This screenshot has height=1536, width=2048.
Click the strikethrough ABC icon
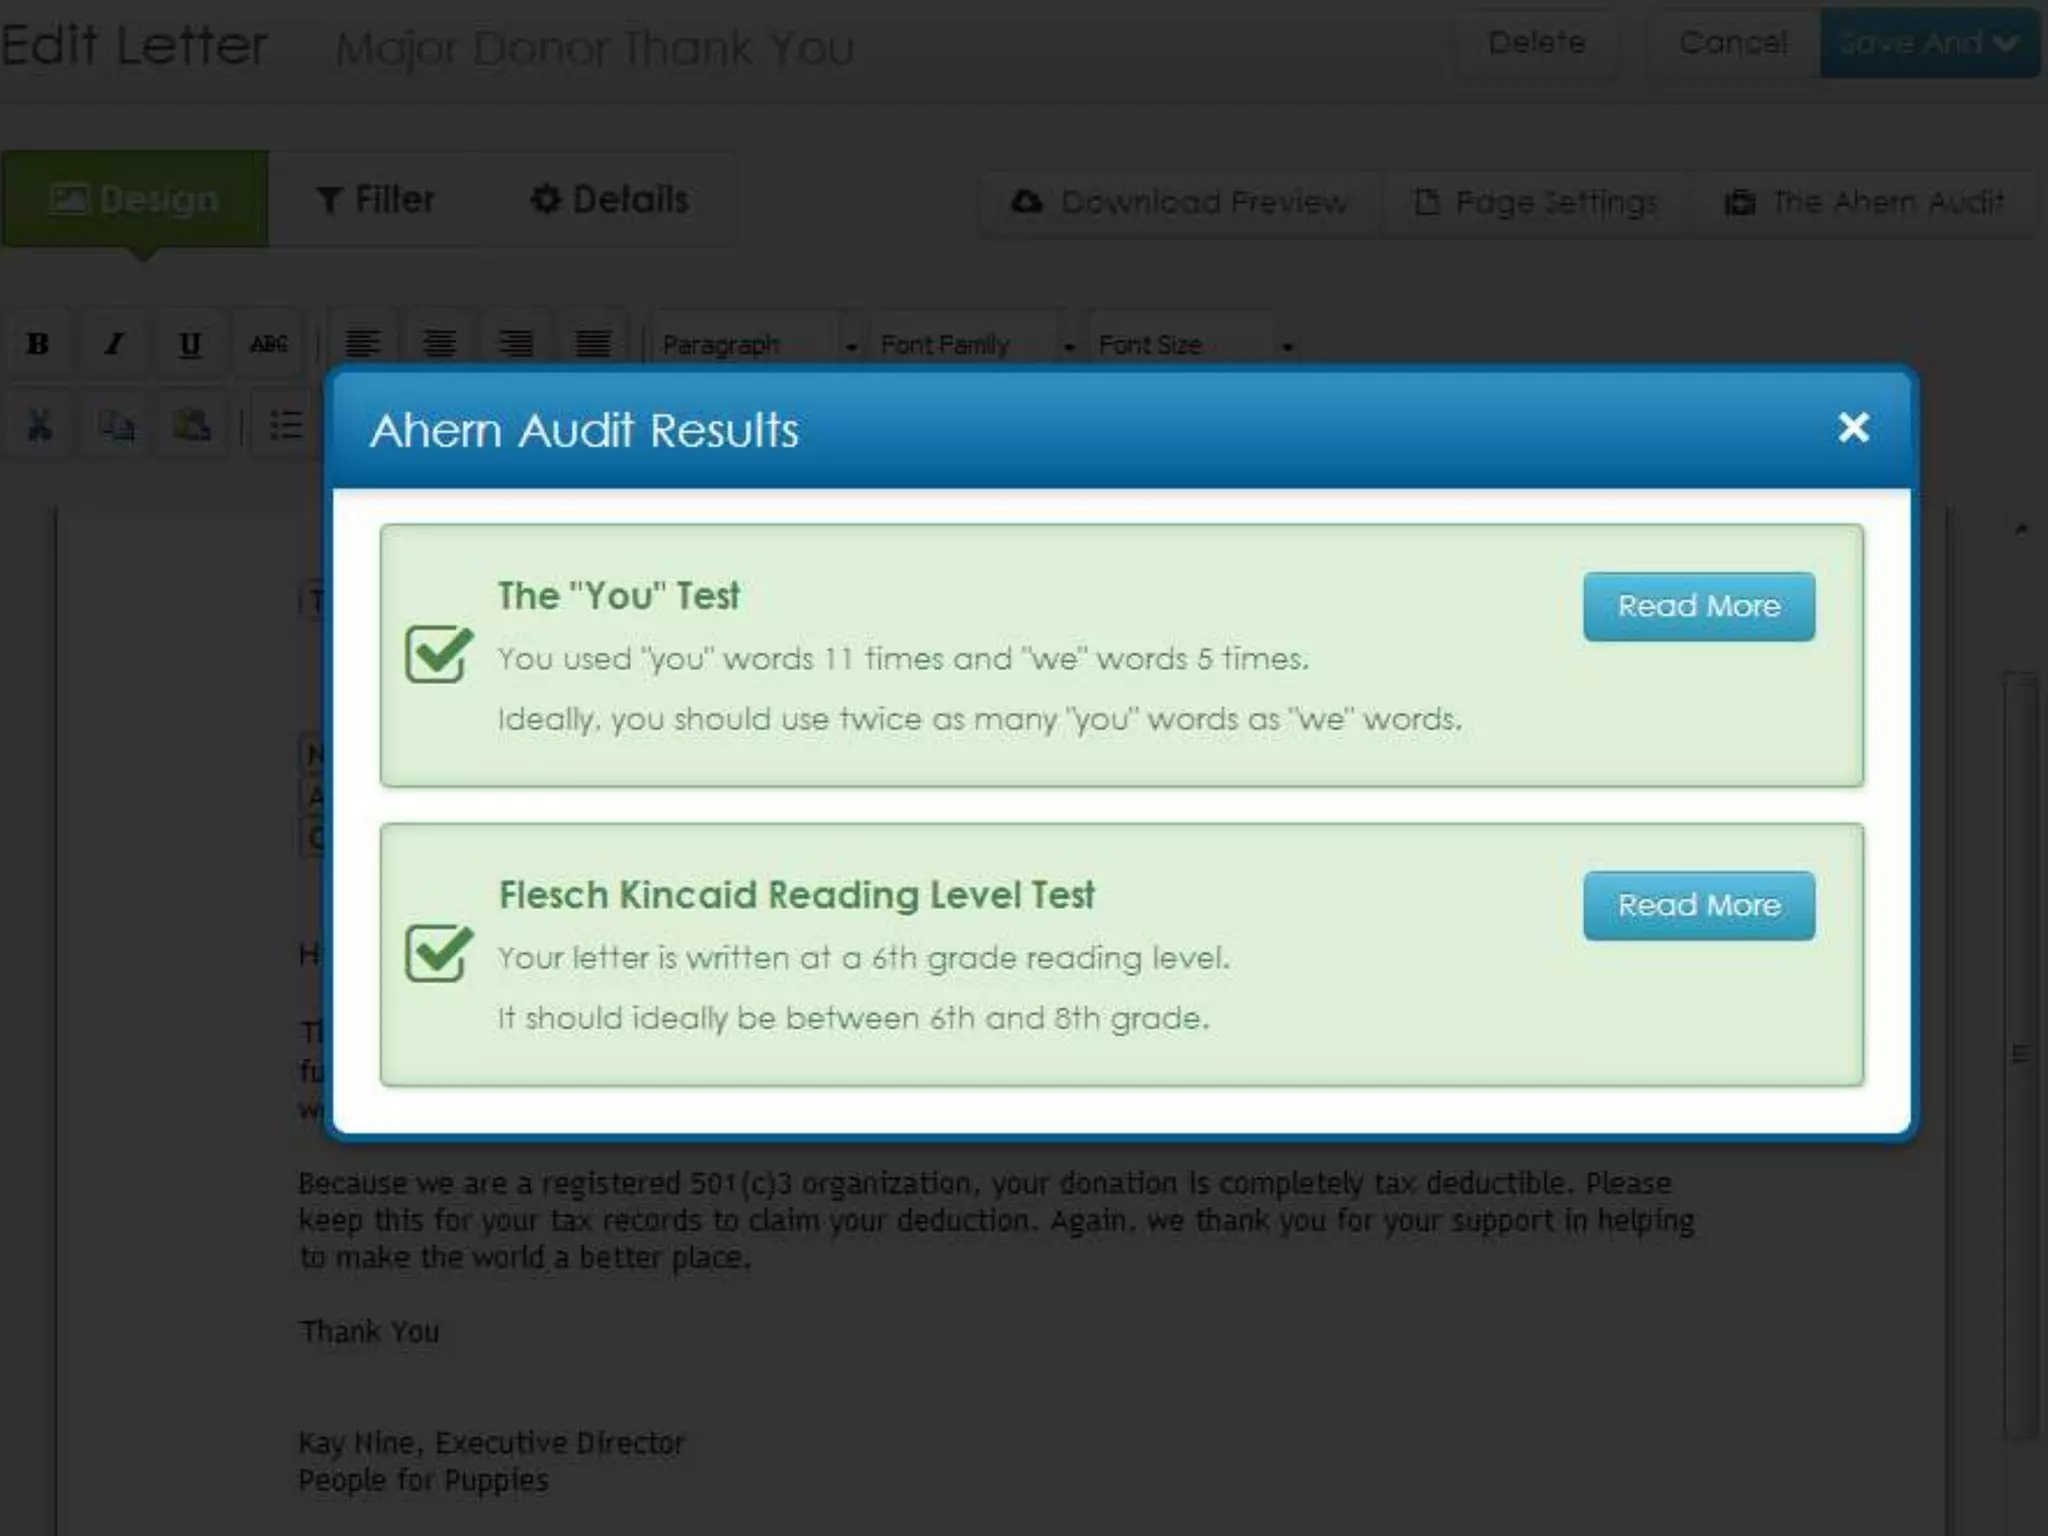pyautogui.click(x=267, y=344)
